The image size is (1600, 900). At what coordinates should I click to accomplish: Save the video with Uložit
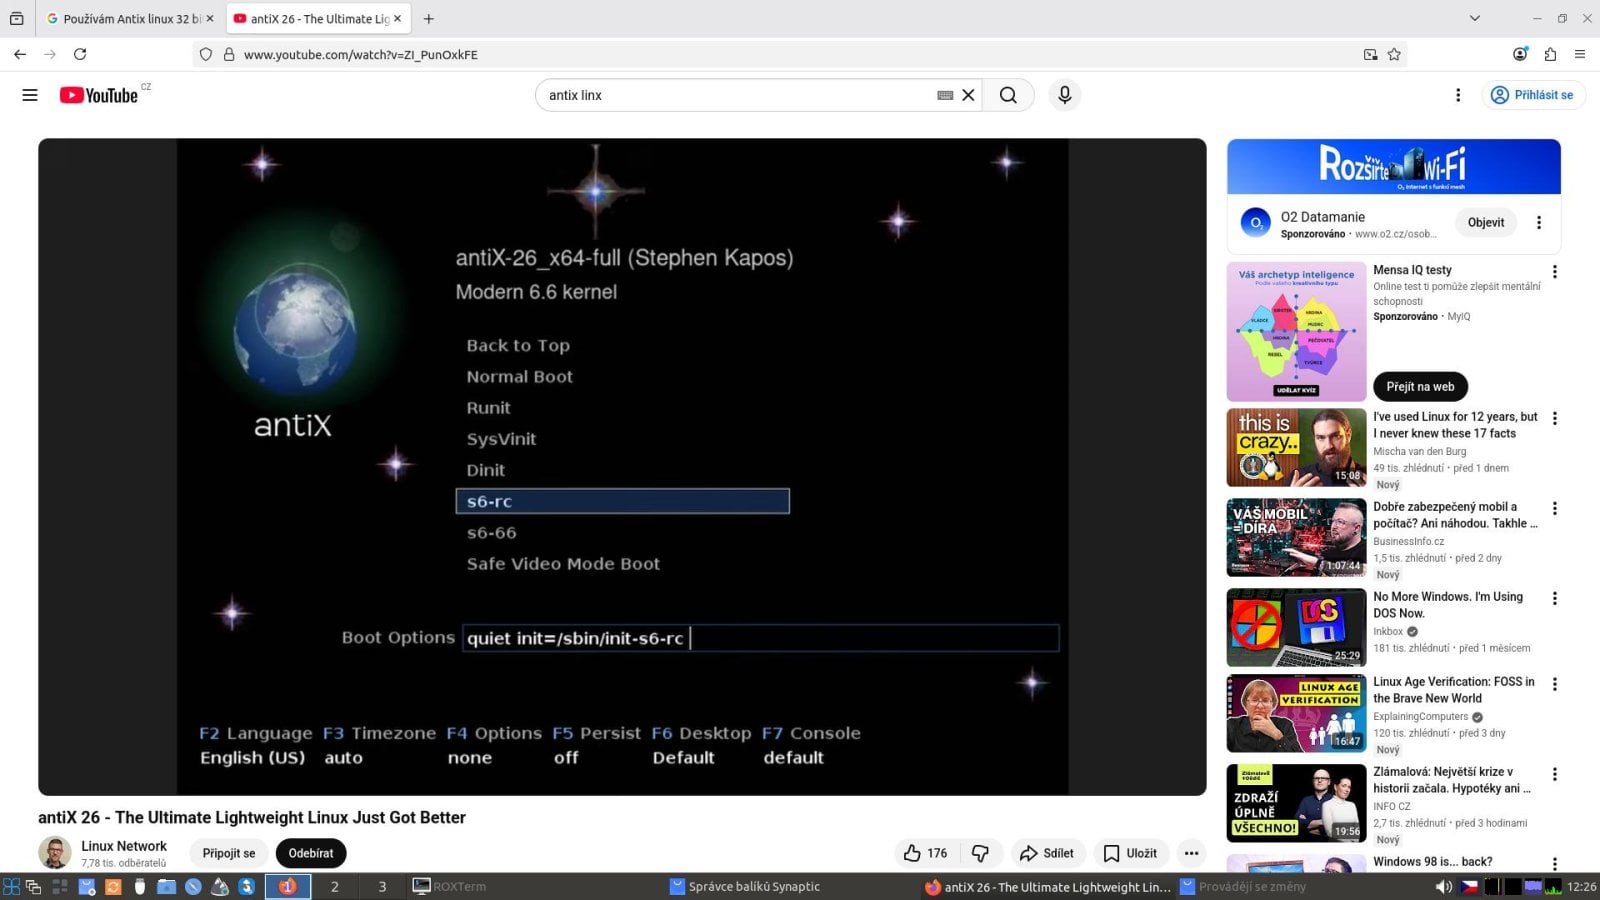(x=1130, y=853)
